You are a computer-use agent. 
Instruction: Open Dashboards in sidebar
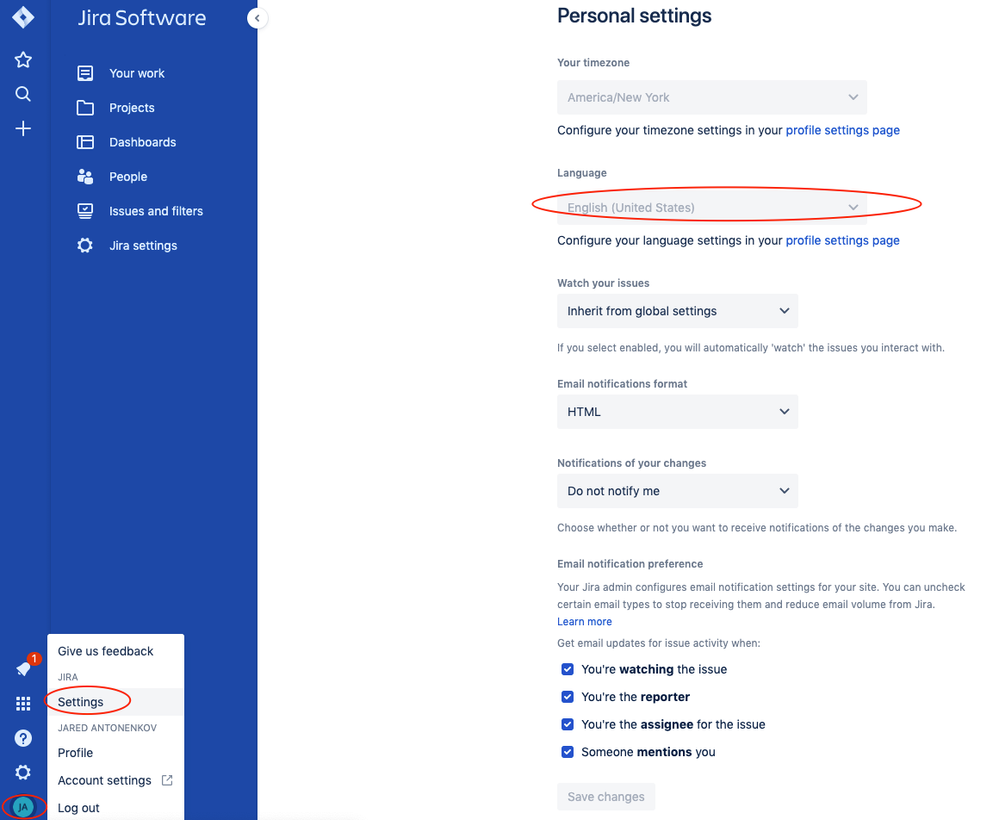142,142
